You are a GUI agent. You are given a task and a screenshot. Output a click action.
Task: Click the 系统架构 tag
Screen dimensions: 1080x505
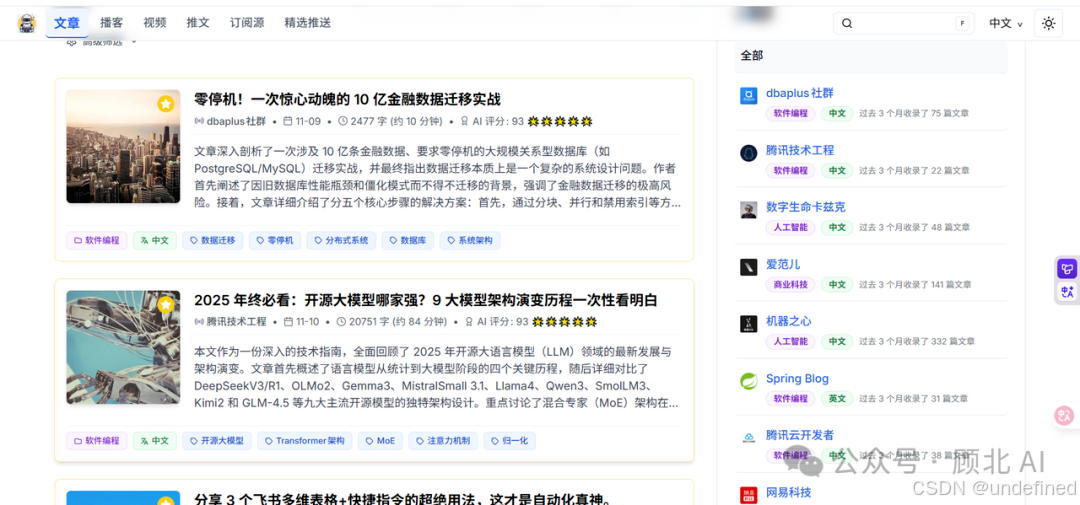(x=470, y=240)
